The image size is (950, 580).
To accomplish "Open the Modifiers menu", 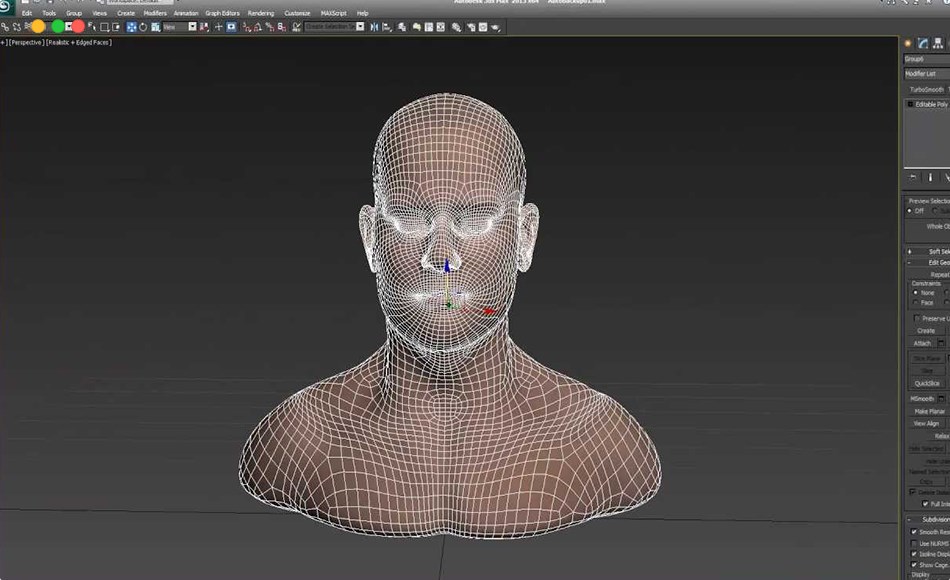I will (x=155, y=13).
